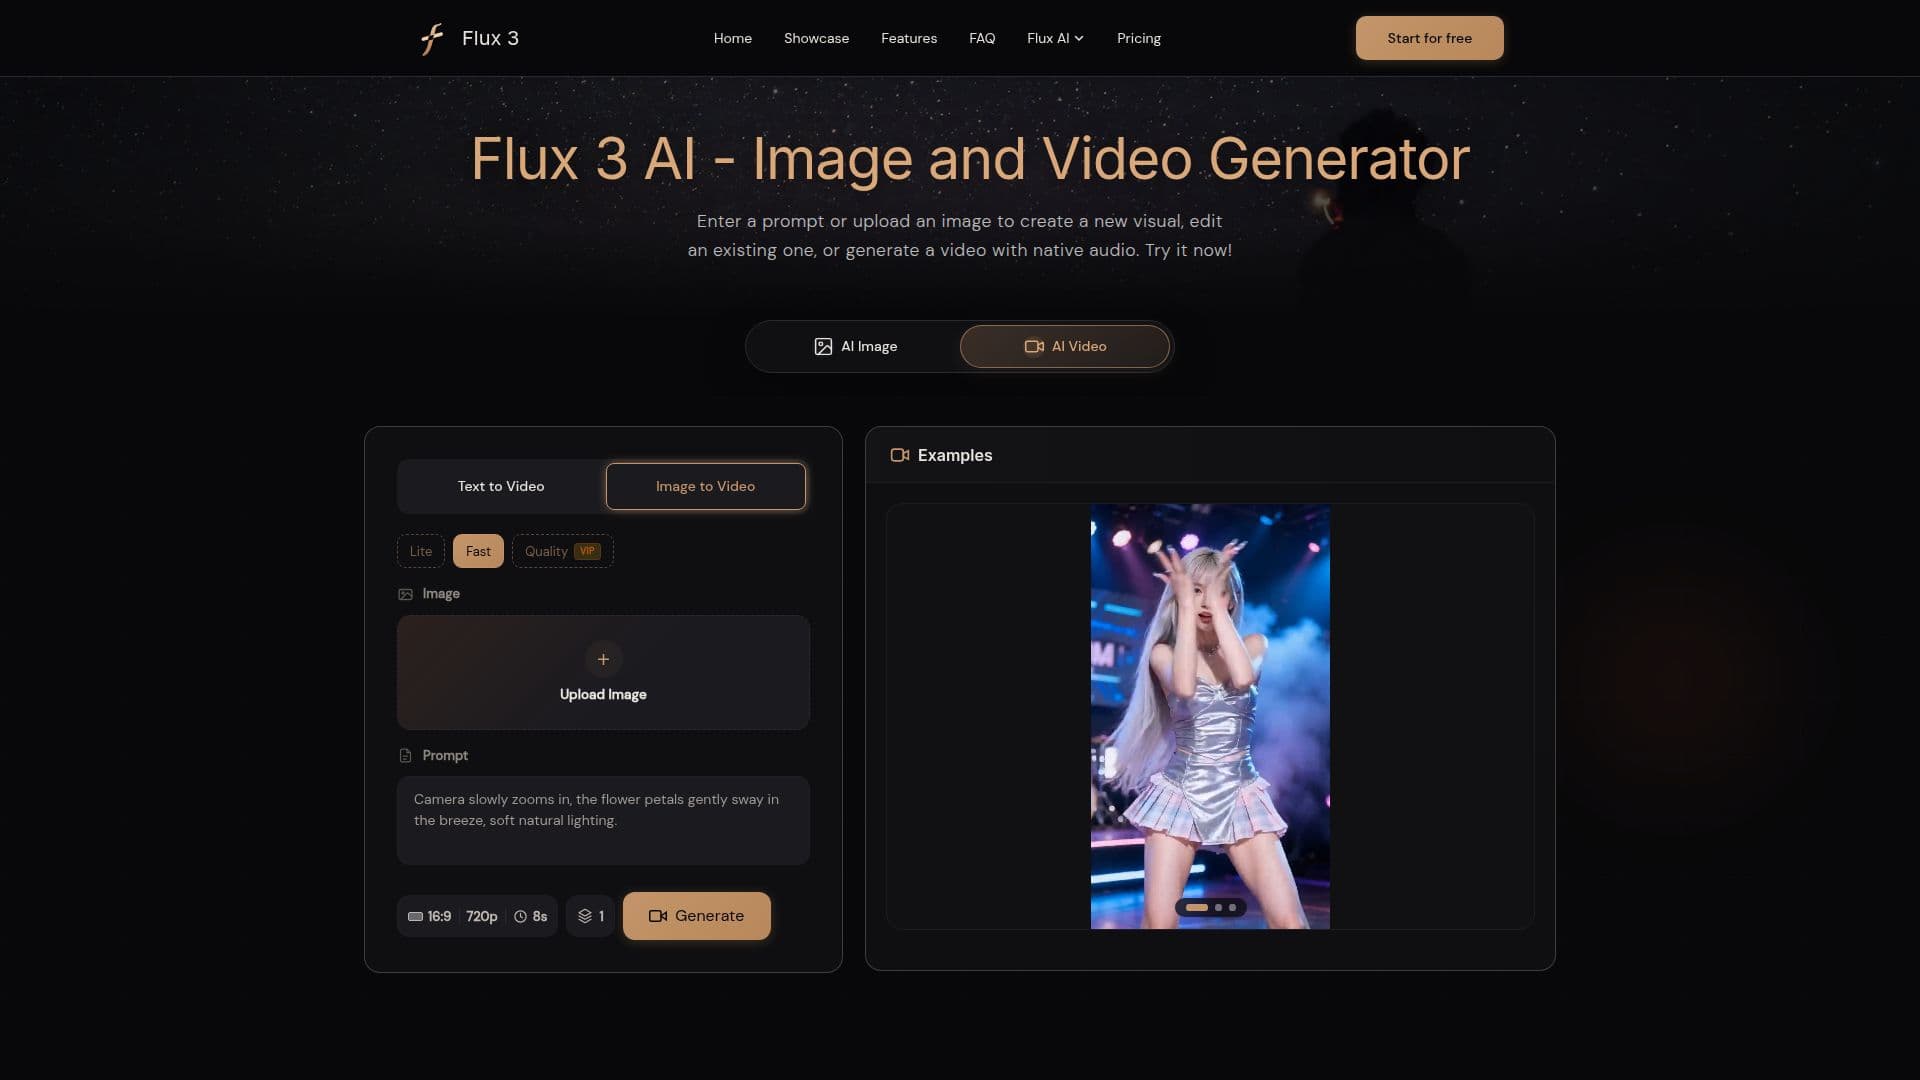
Task: Click the Flux 3 logo icon
Action: (x=432, y=38)
